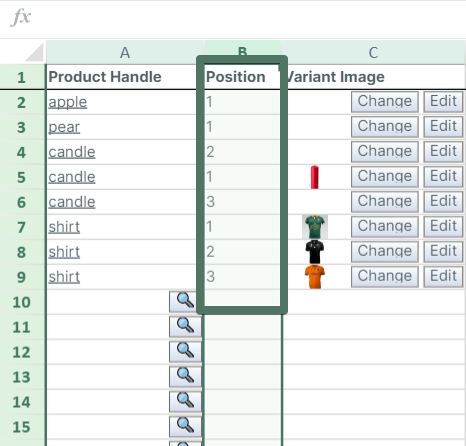Click the magnifier lookup icon in row 15
The width and height of the screenshot is (466, 446).
coord(185,427)
